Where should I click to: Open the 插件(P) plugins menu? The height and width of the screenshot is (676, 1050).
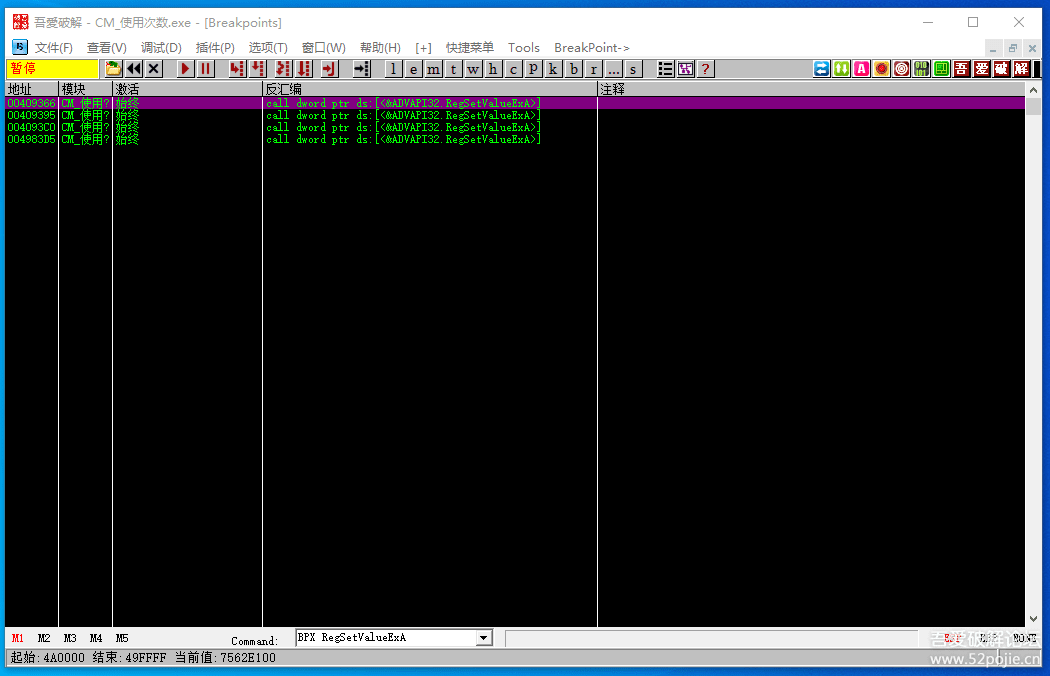tap(215, 48)
